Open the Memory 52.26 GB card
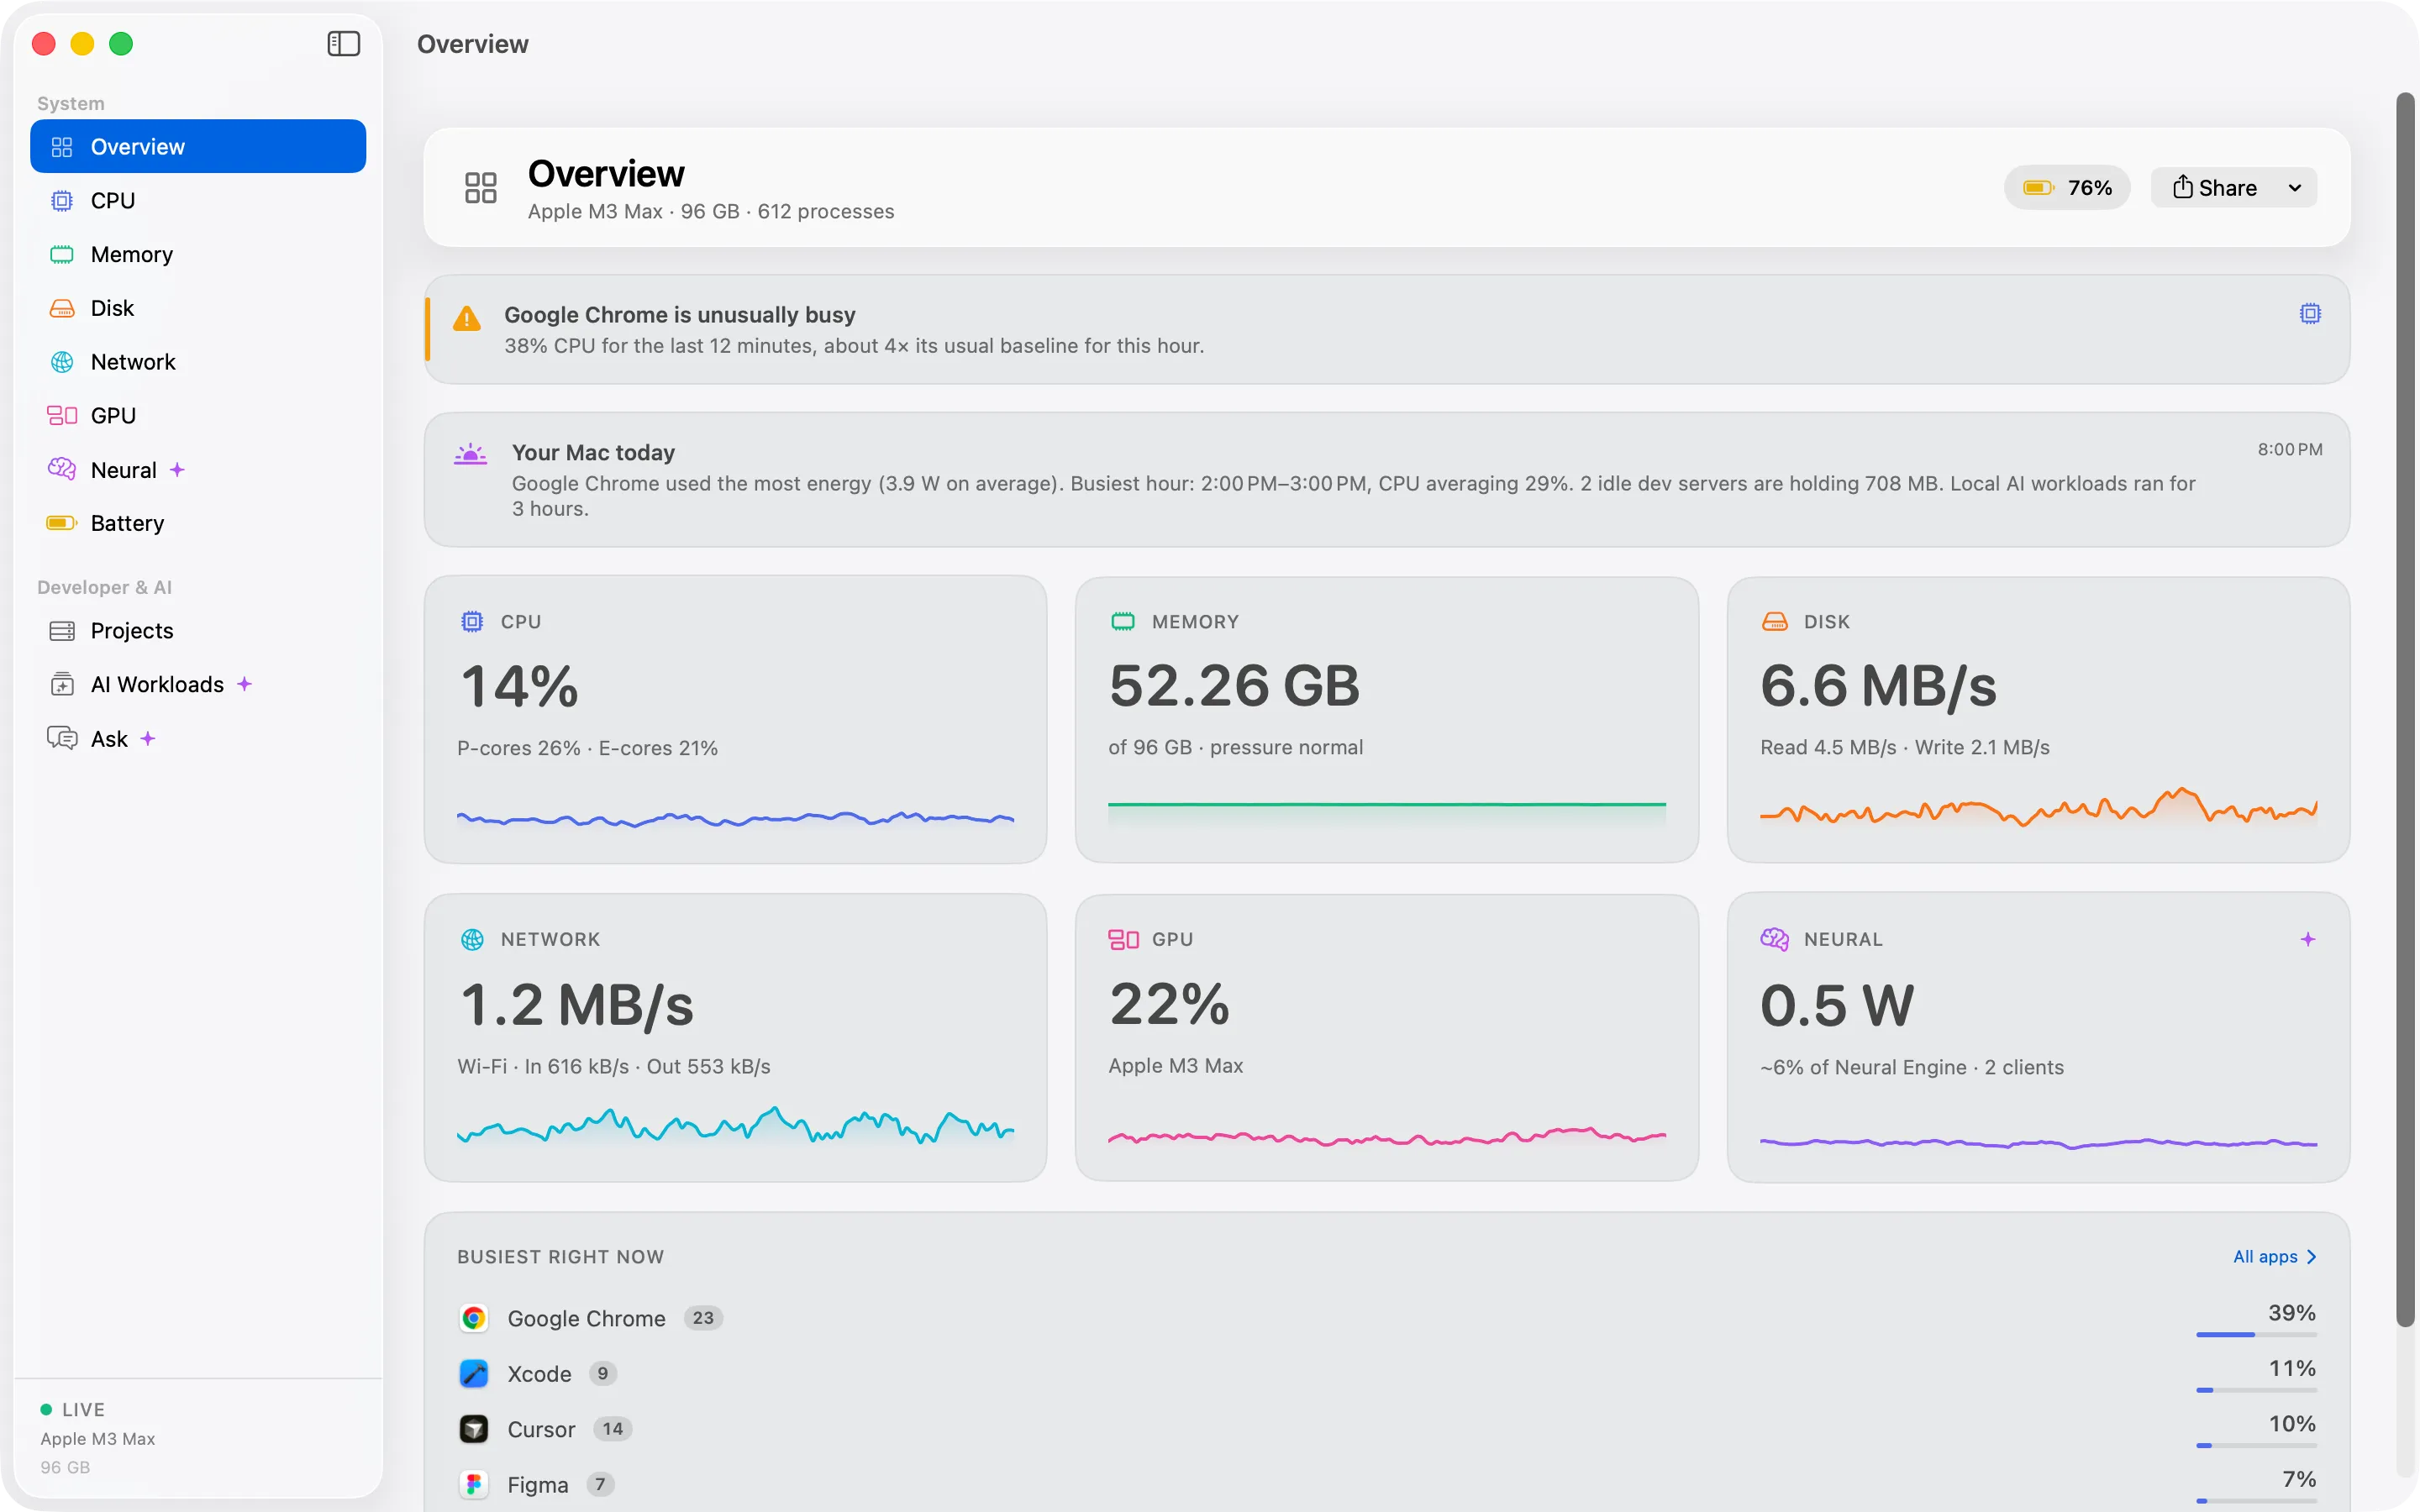Screen dimensions: 2420x1512 [1386, 719]
